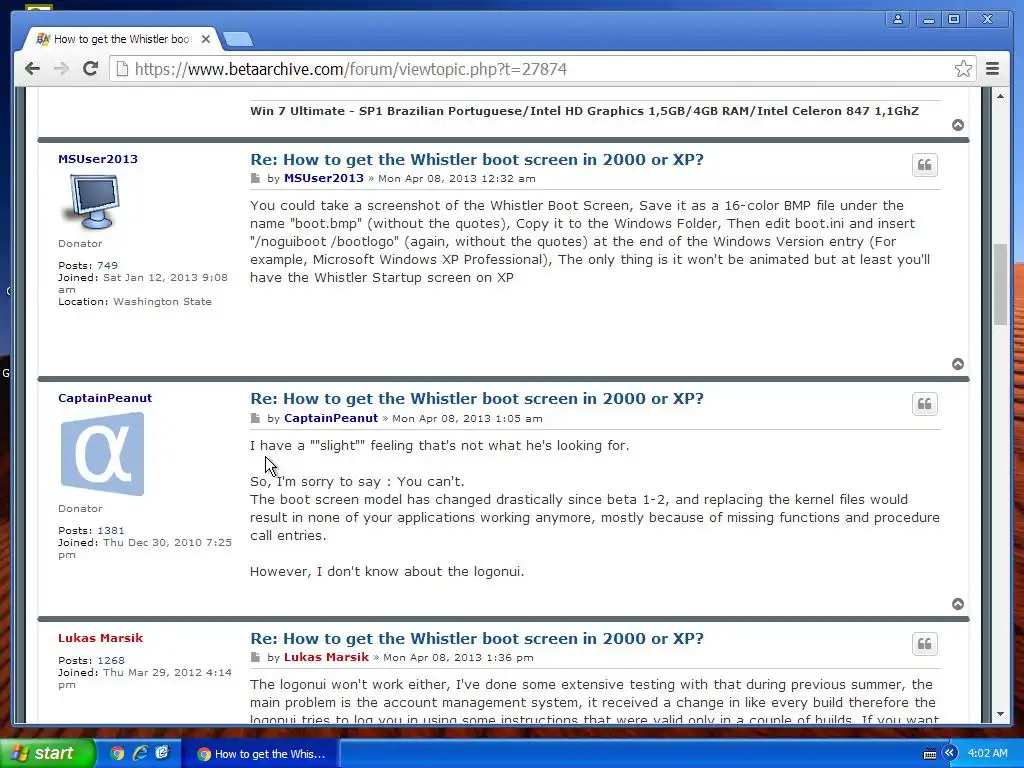The image size is (1024, 768).
Task: Quote MSUser2013's post
Action: click(924, 165)
